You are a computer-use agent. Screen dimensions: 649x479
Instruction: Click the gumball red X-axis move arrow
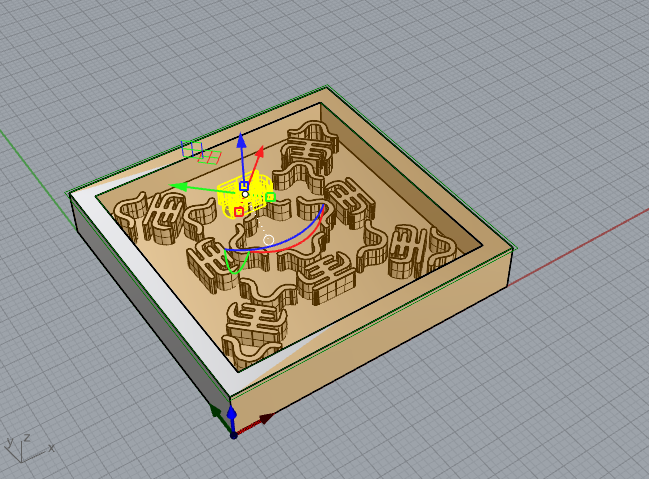pyautogui.click(x=260, y=151)
